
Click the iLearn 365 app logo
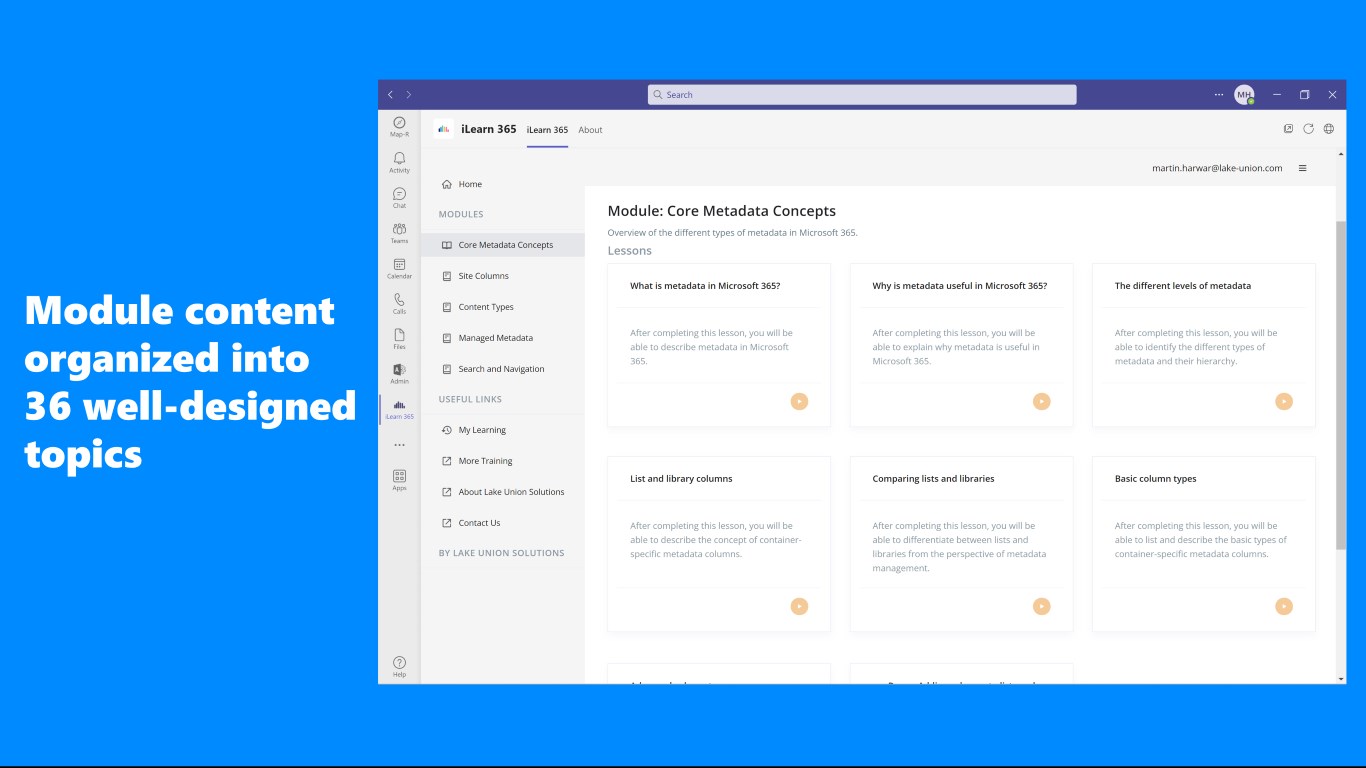pyautogui.click(x=444, y=129)
